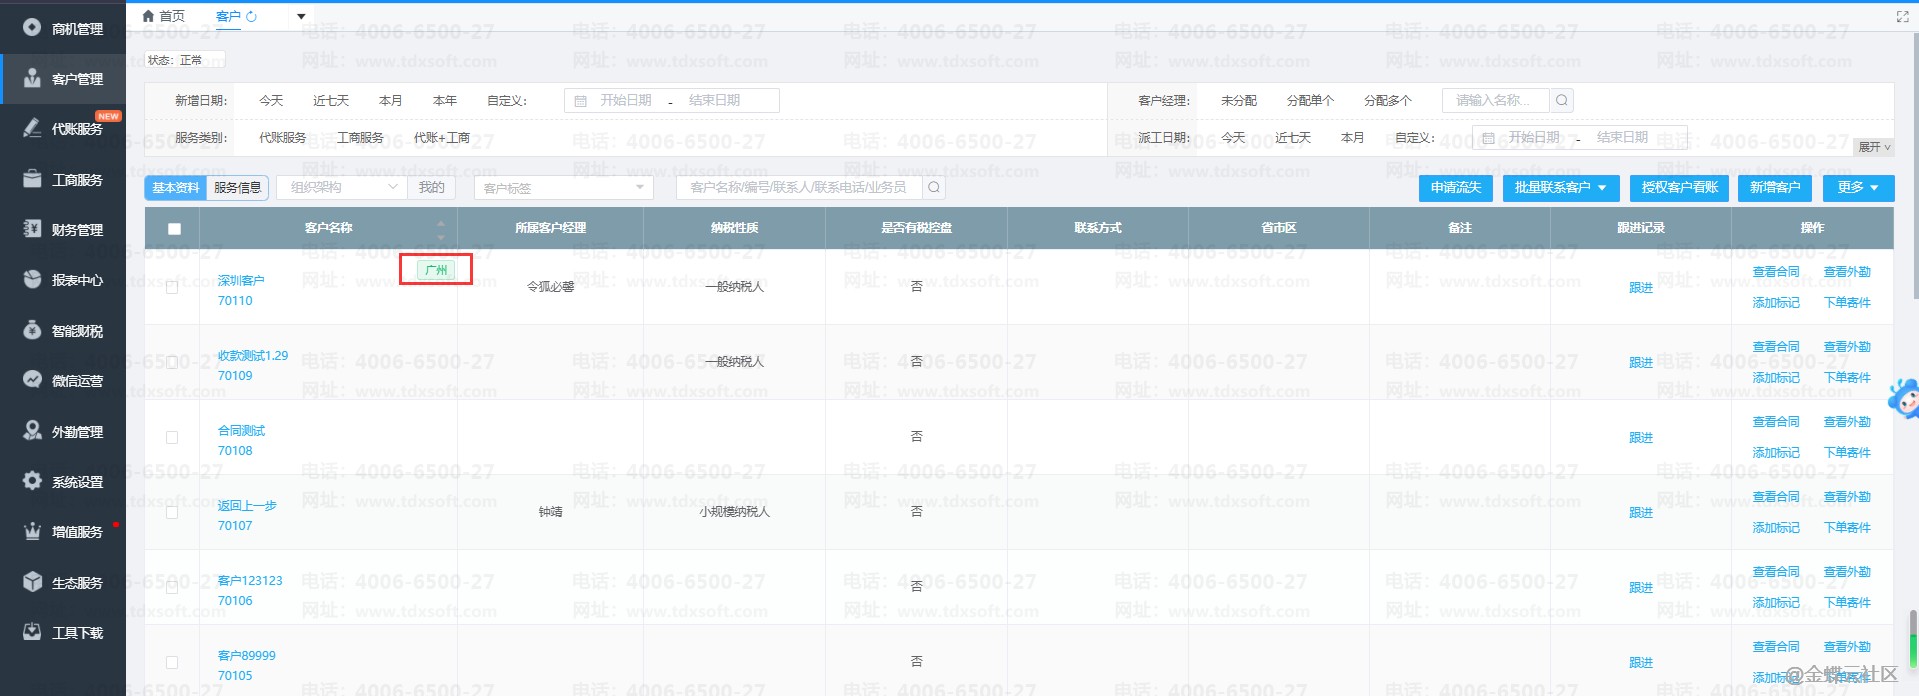Select the checkbox for 客户89999 row
The width and height of the screenshot is (1919, 696).
point(172,662)
